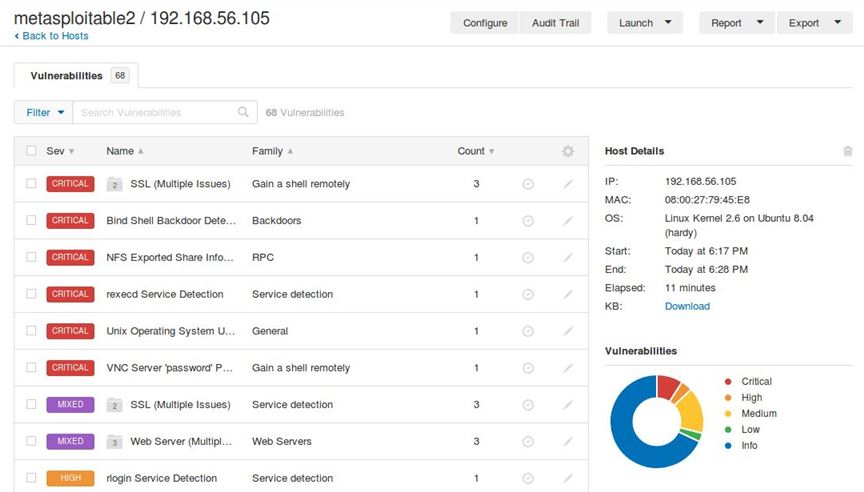Check the mixed SSL (Multiple Issues) row
864x492 pixels.
tap(31, 404)
